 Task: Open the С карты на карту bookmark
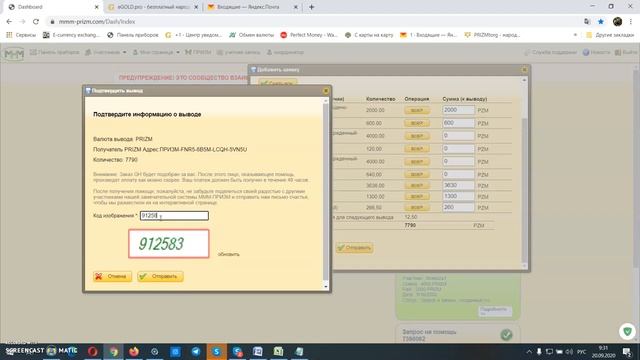[x=369, y=35]
